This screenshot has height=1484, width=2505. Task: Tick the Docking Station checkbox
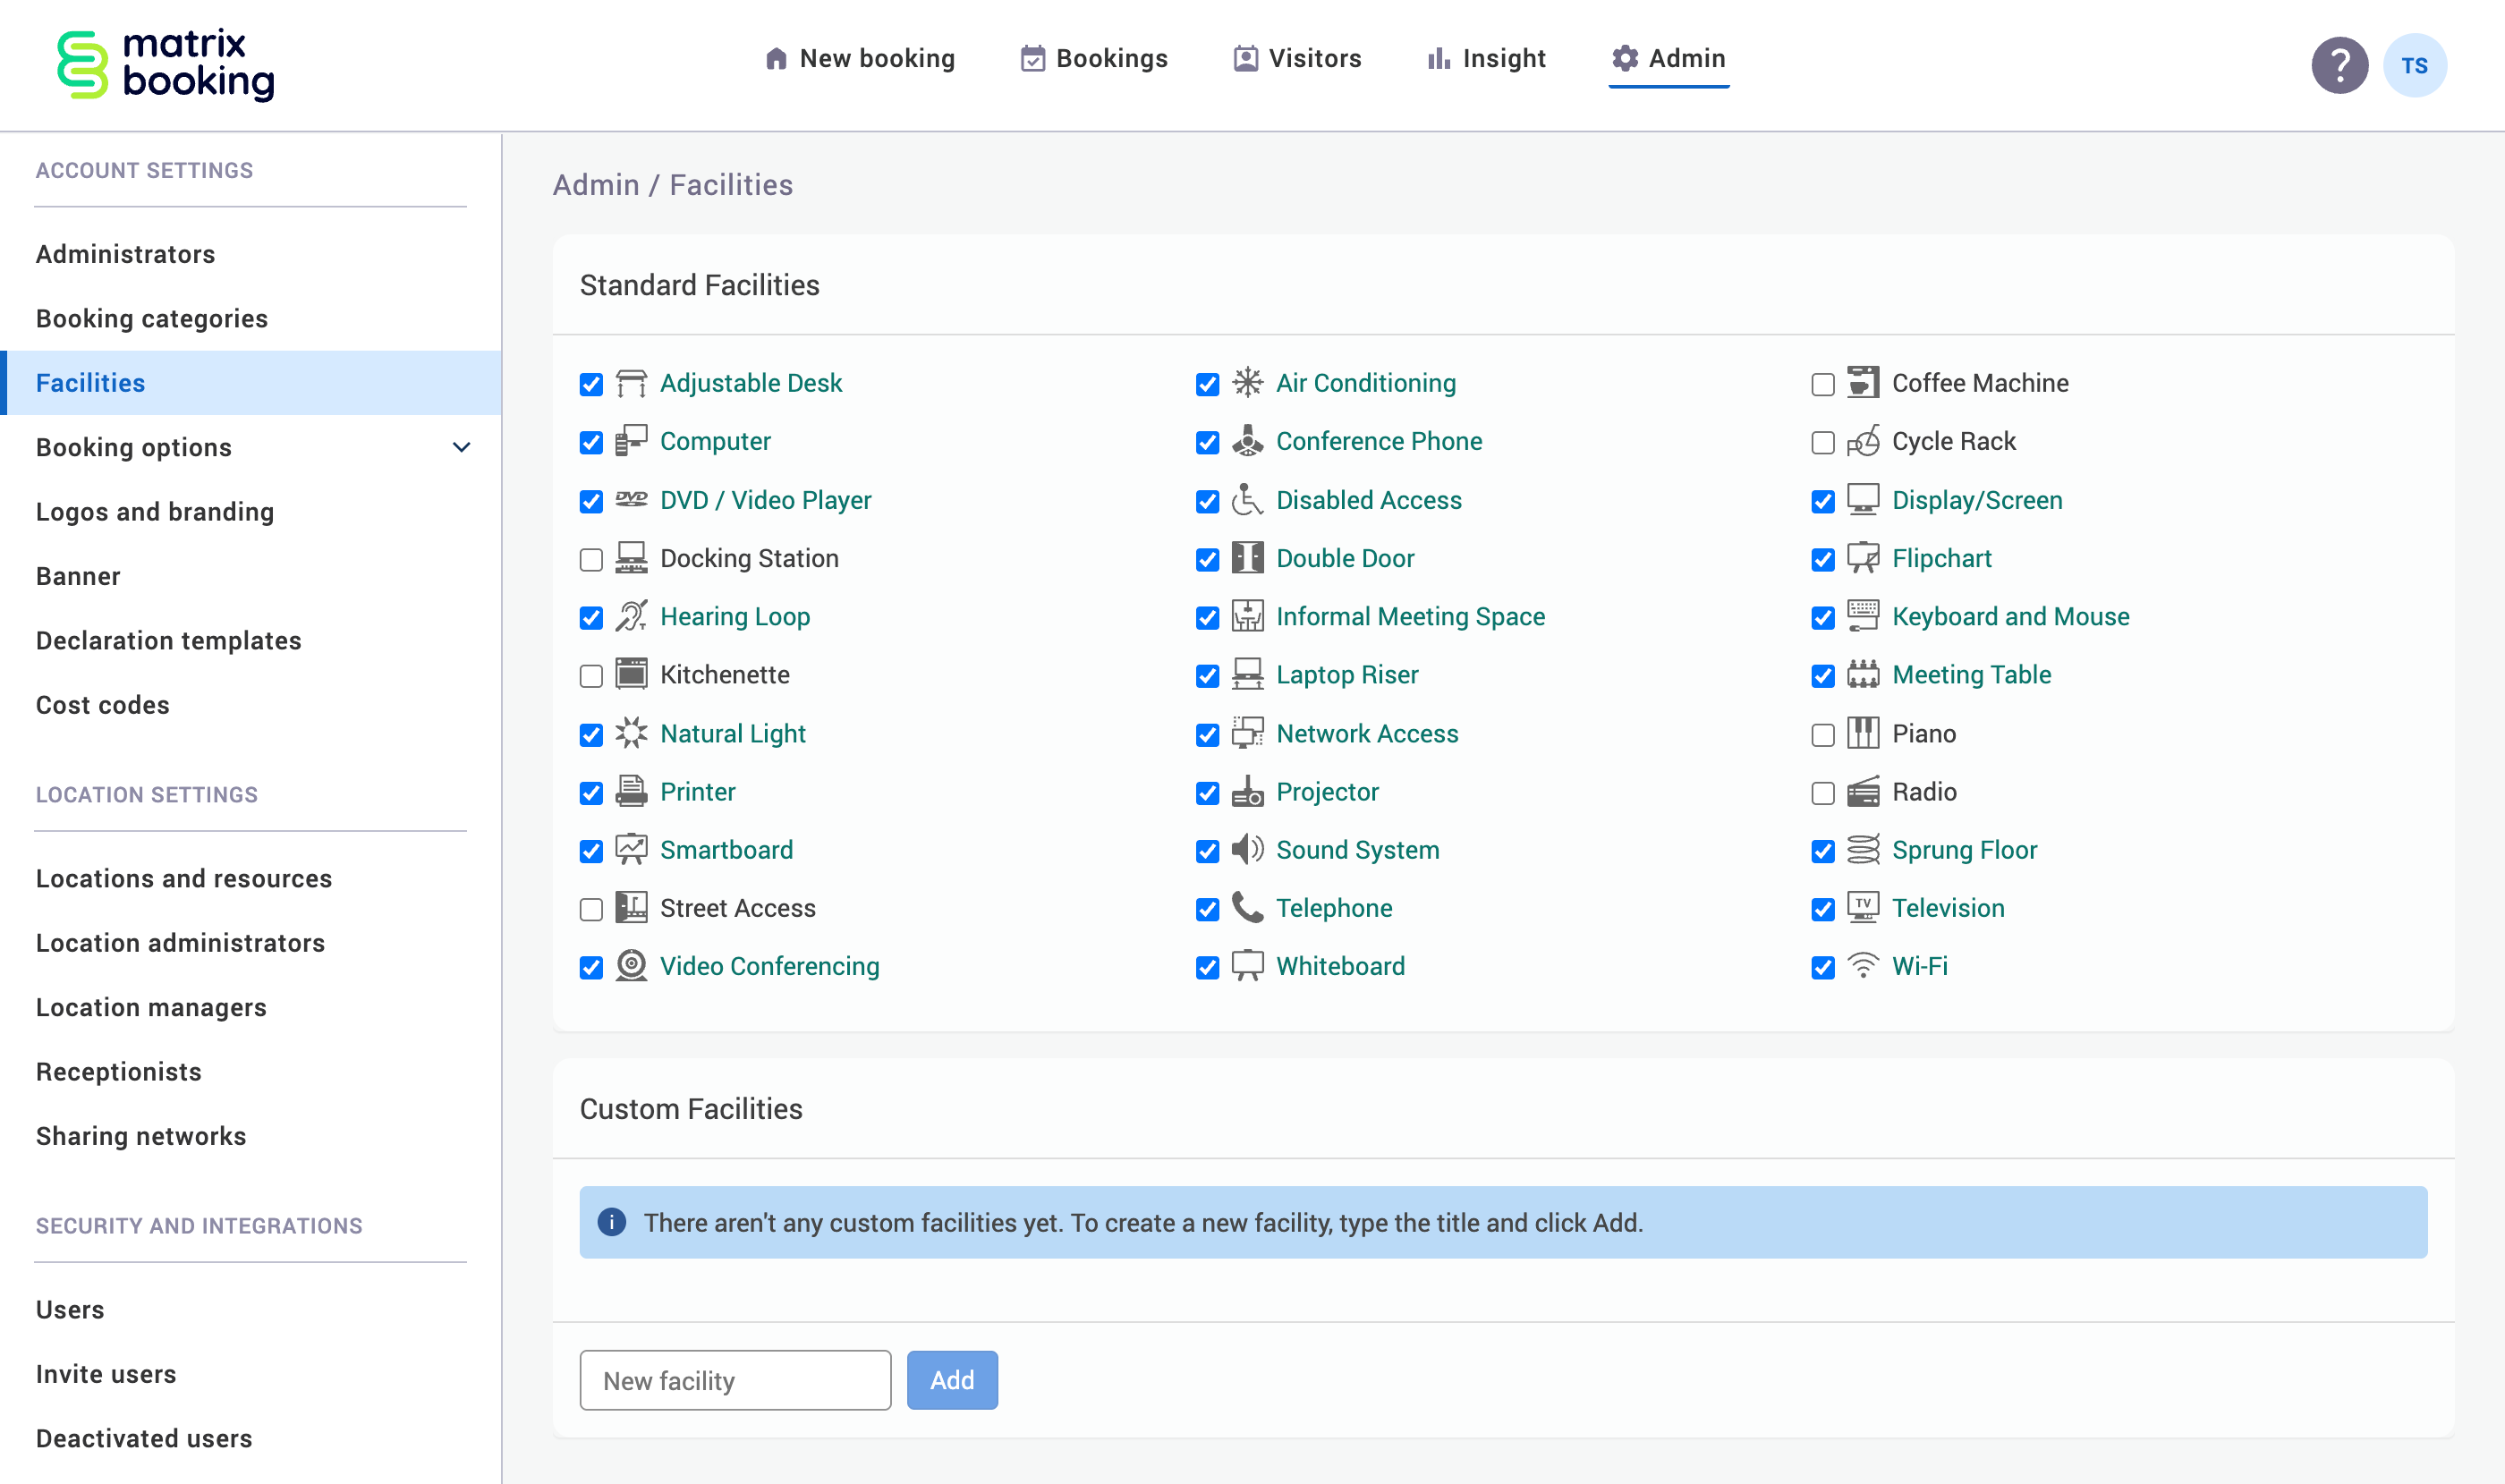(591, 560)
